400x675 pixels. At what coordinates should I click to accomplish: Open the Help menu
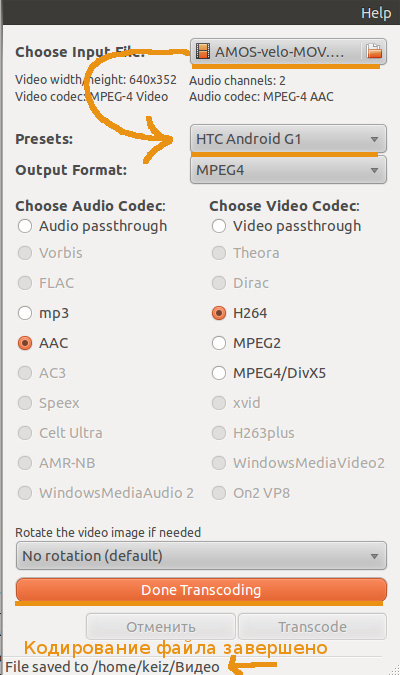point(376,13)
